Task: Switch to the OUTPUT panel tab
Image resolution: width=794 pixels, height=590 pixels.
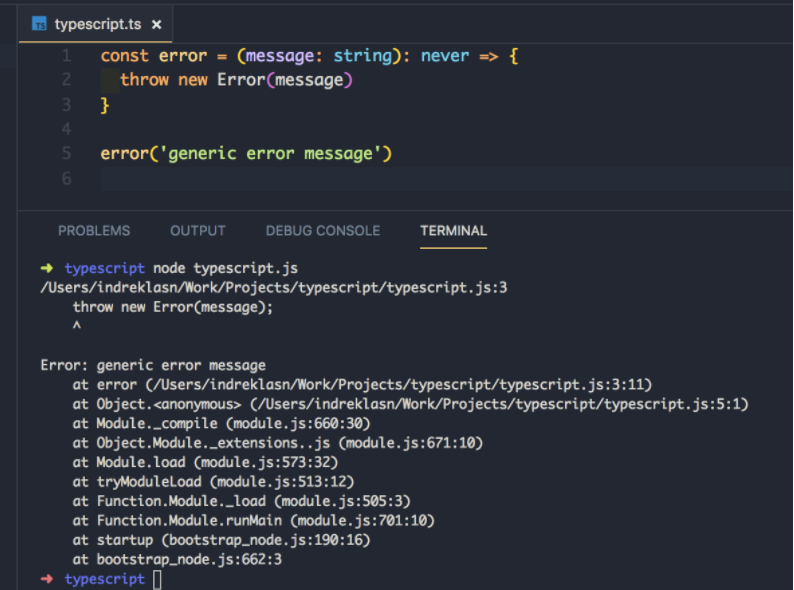Action: pos(198,231)
